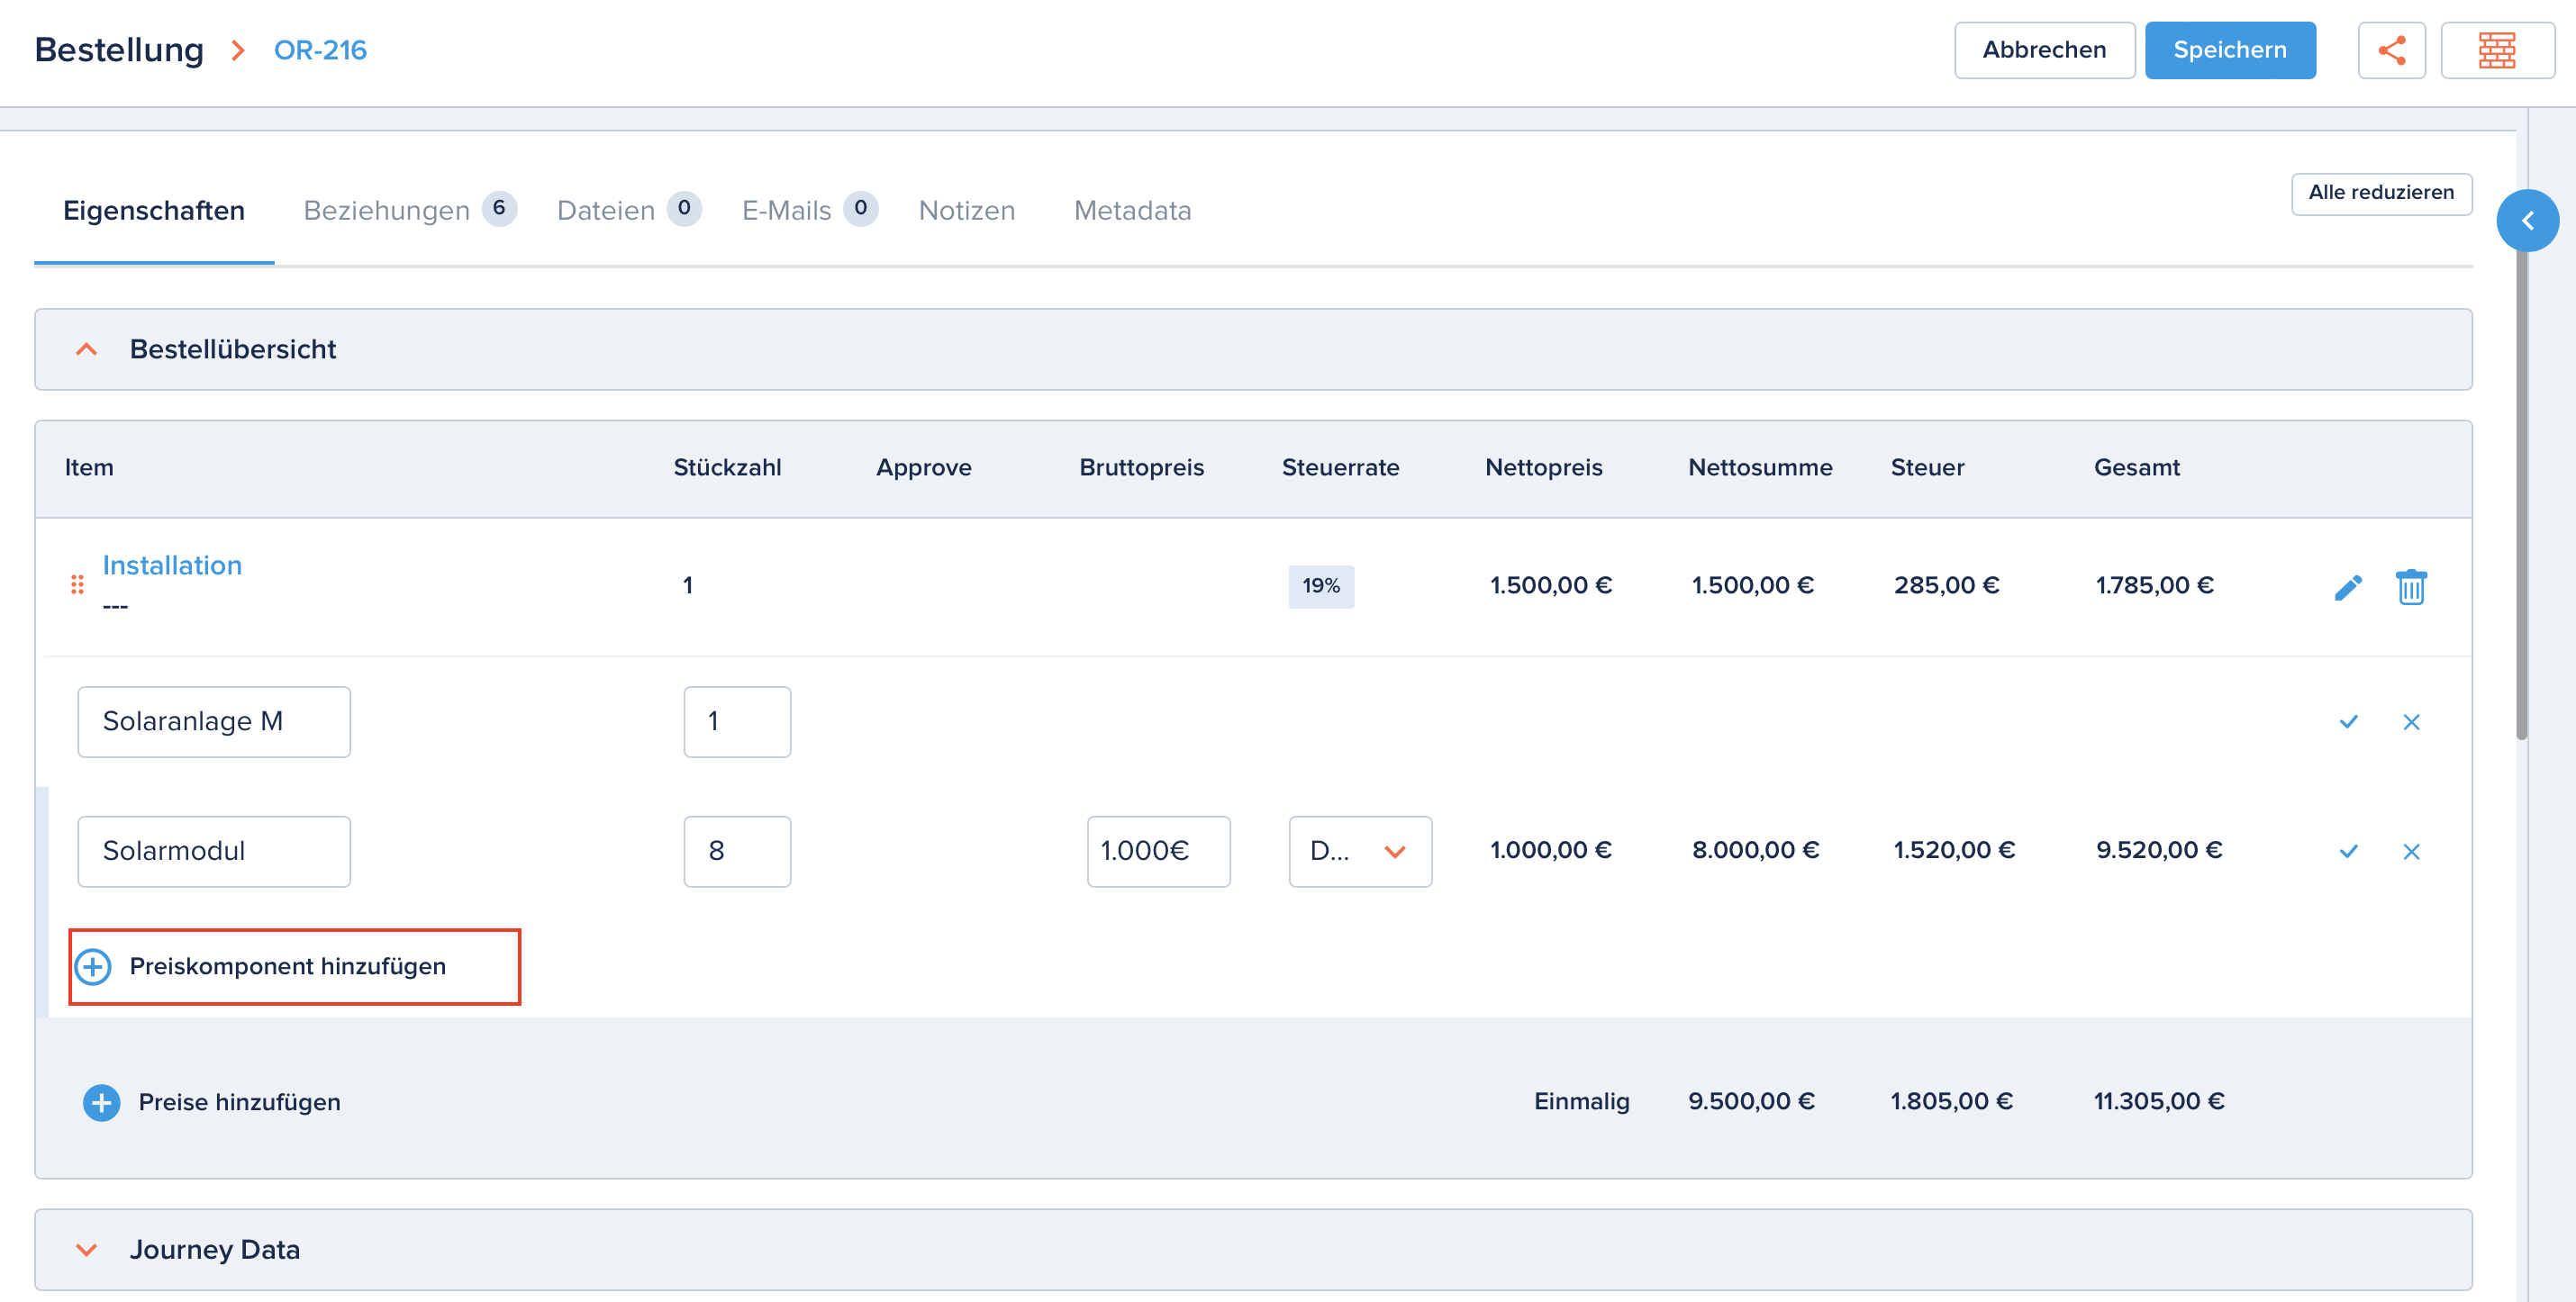Click the Steuerrate column header
This screenshot has height=1302, width=2576.
[x=1340, y=468]
